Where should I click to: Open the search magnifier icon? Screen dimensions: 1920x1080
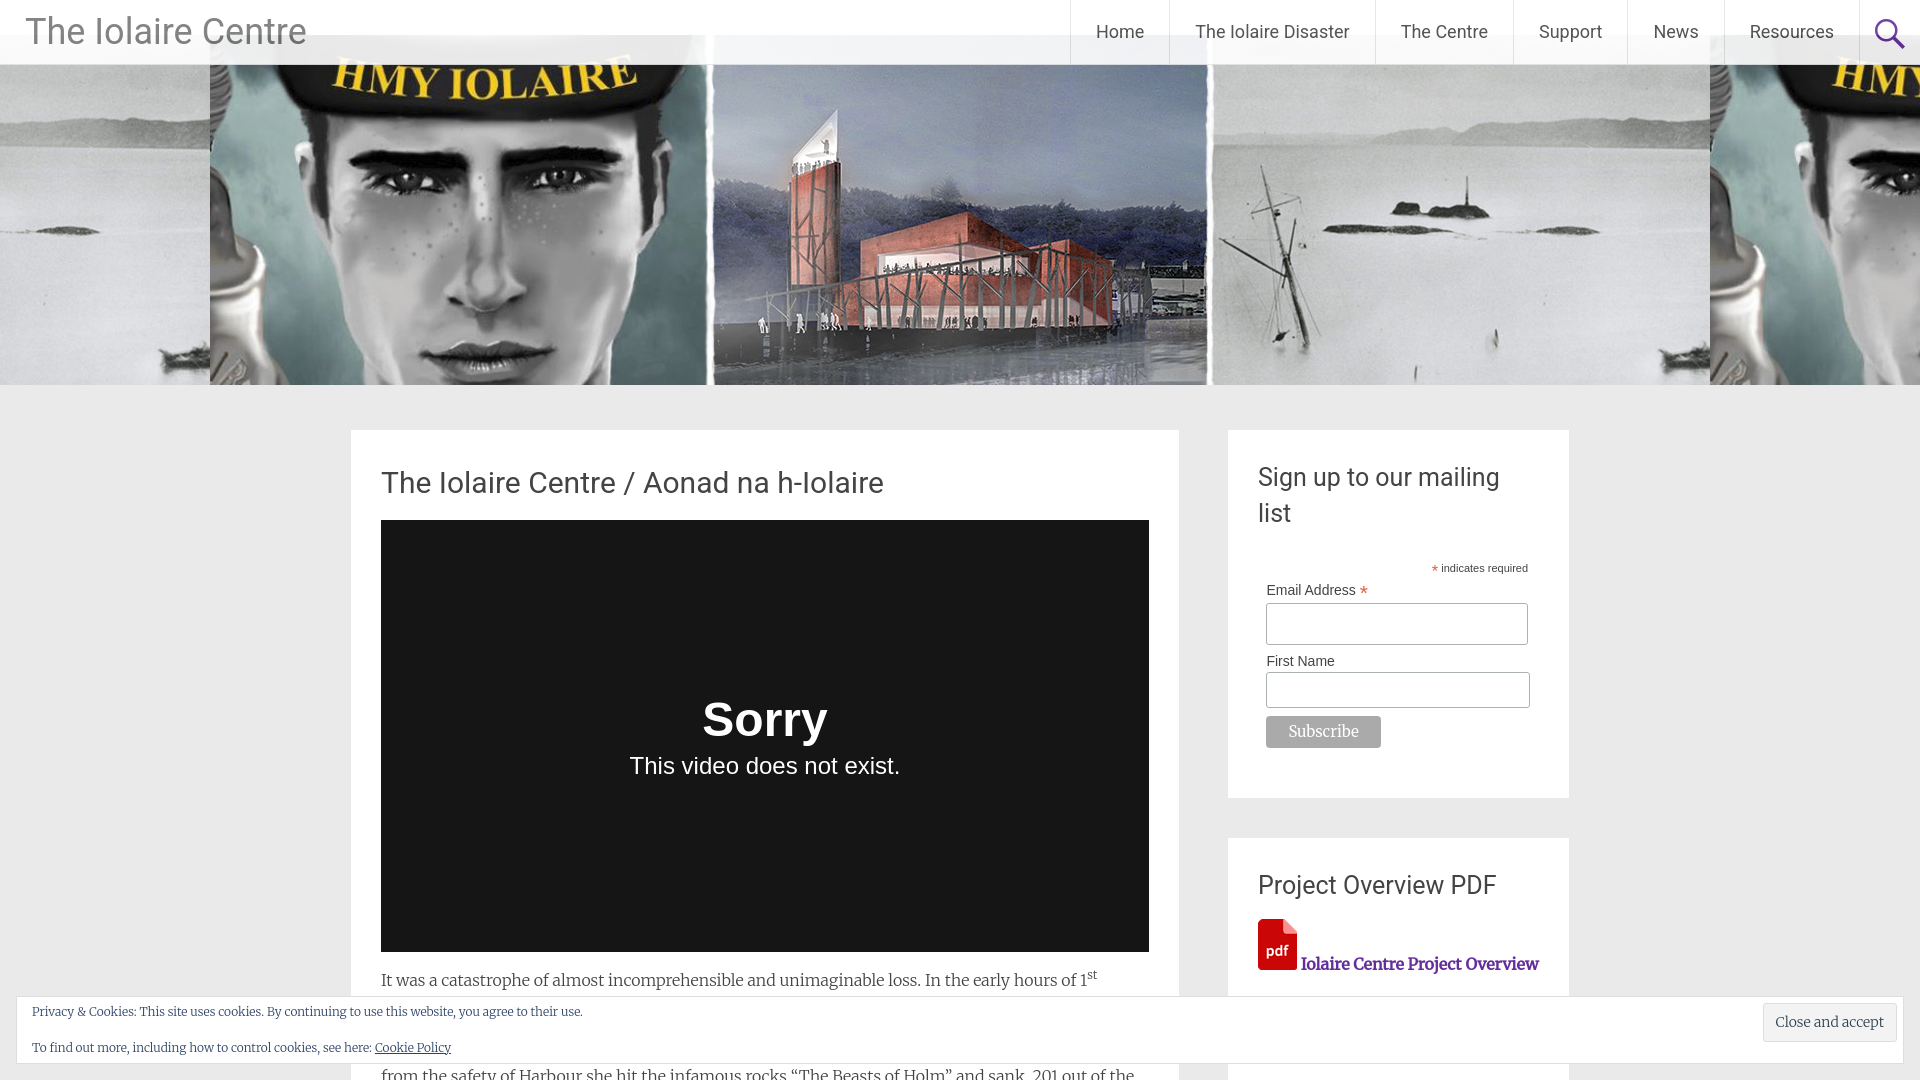pos(1889,33)
